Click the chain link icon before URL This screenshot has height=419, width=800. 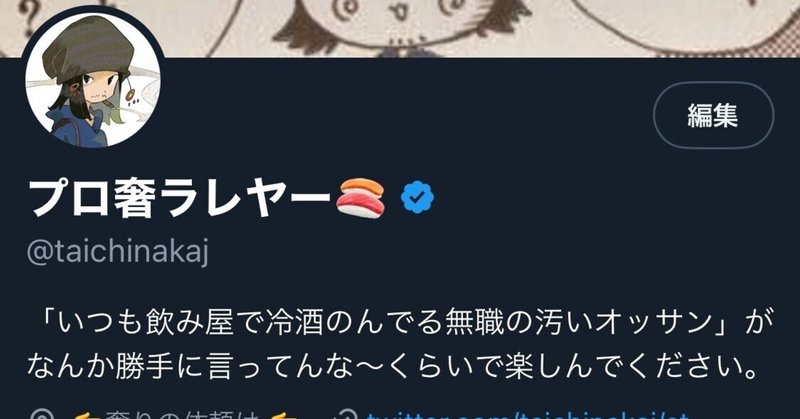click(348, 414)
